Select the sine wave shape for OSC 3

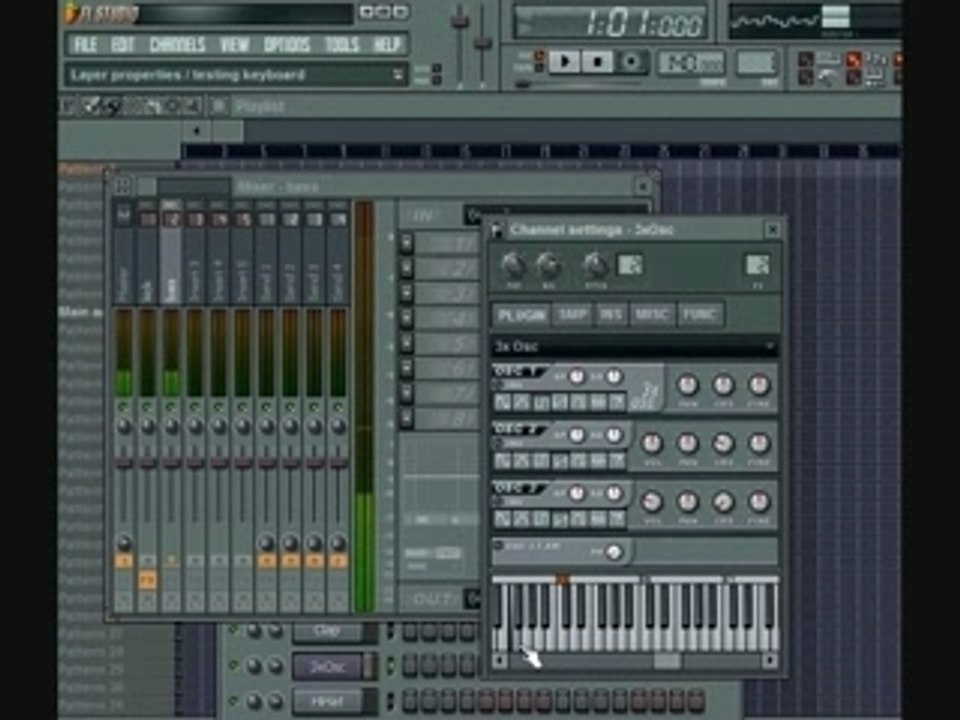pyautogui.click(x=502, y=519)
